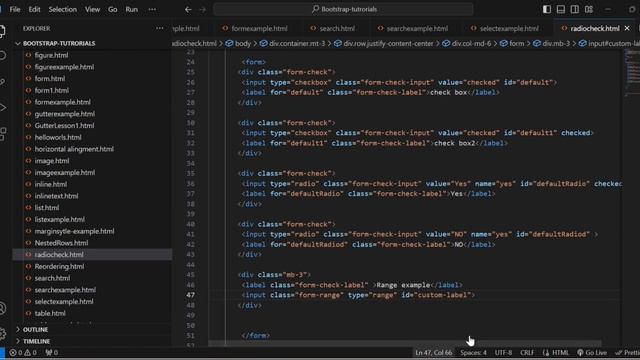The image size is (640, 360).
Task: Click form breadcrumb item
Action: [x=512, y=43]
